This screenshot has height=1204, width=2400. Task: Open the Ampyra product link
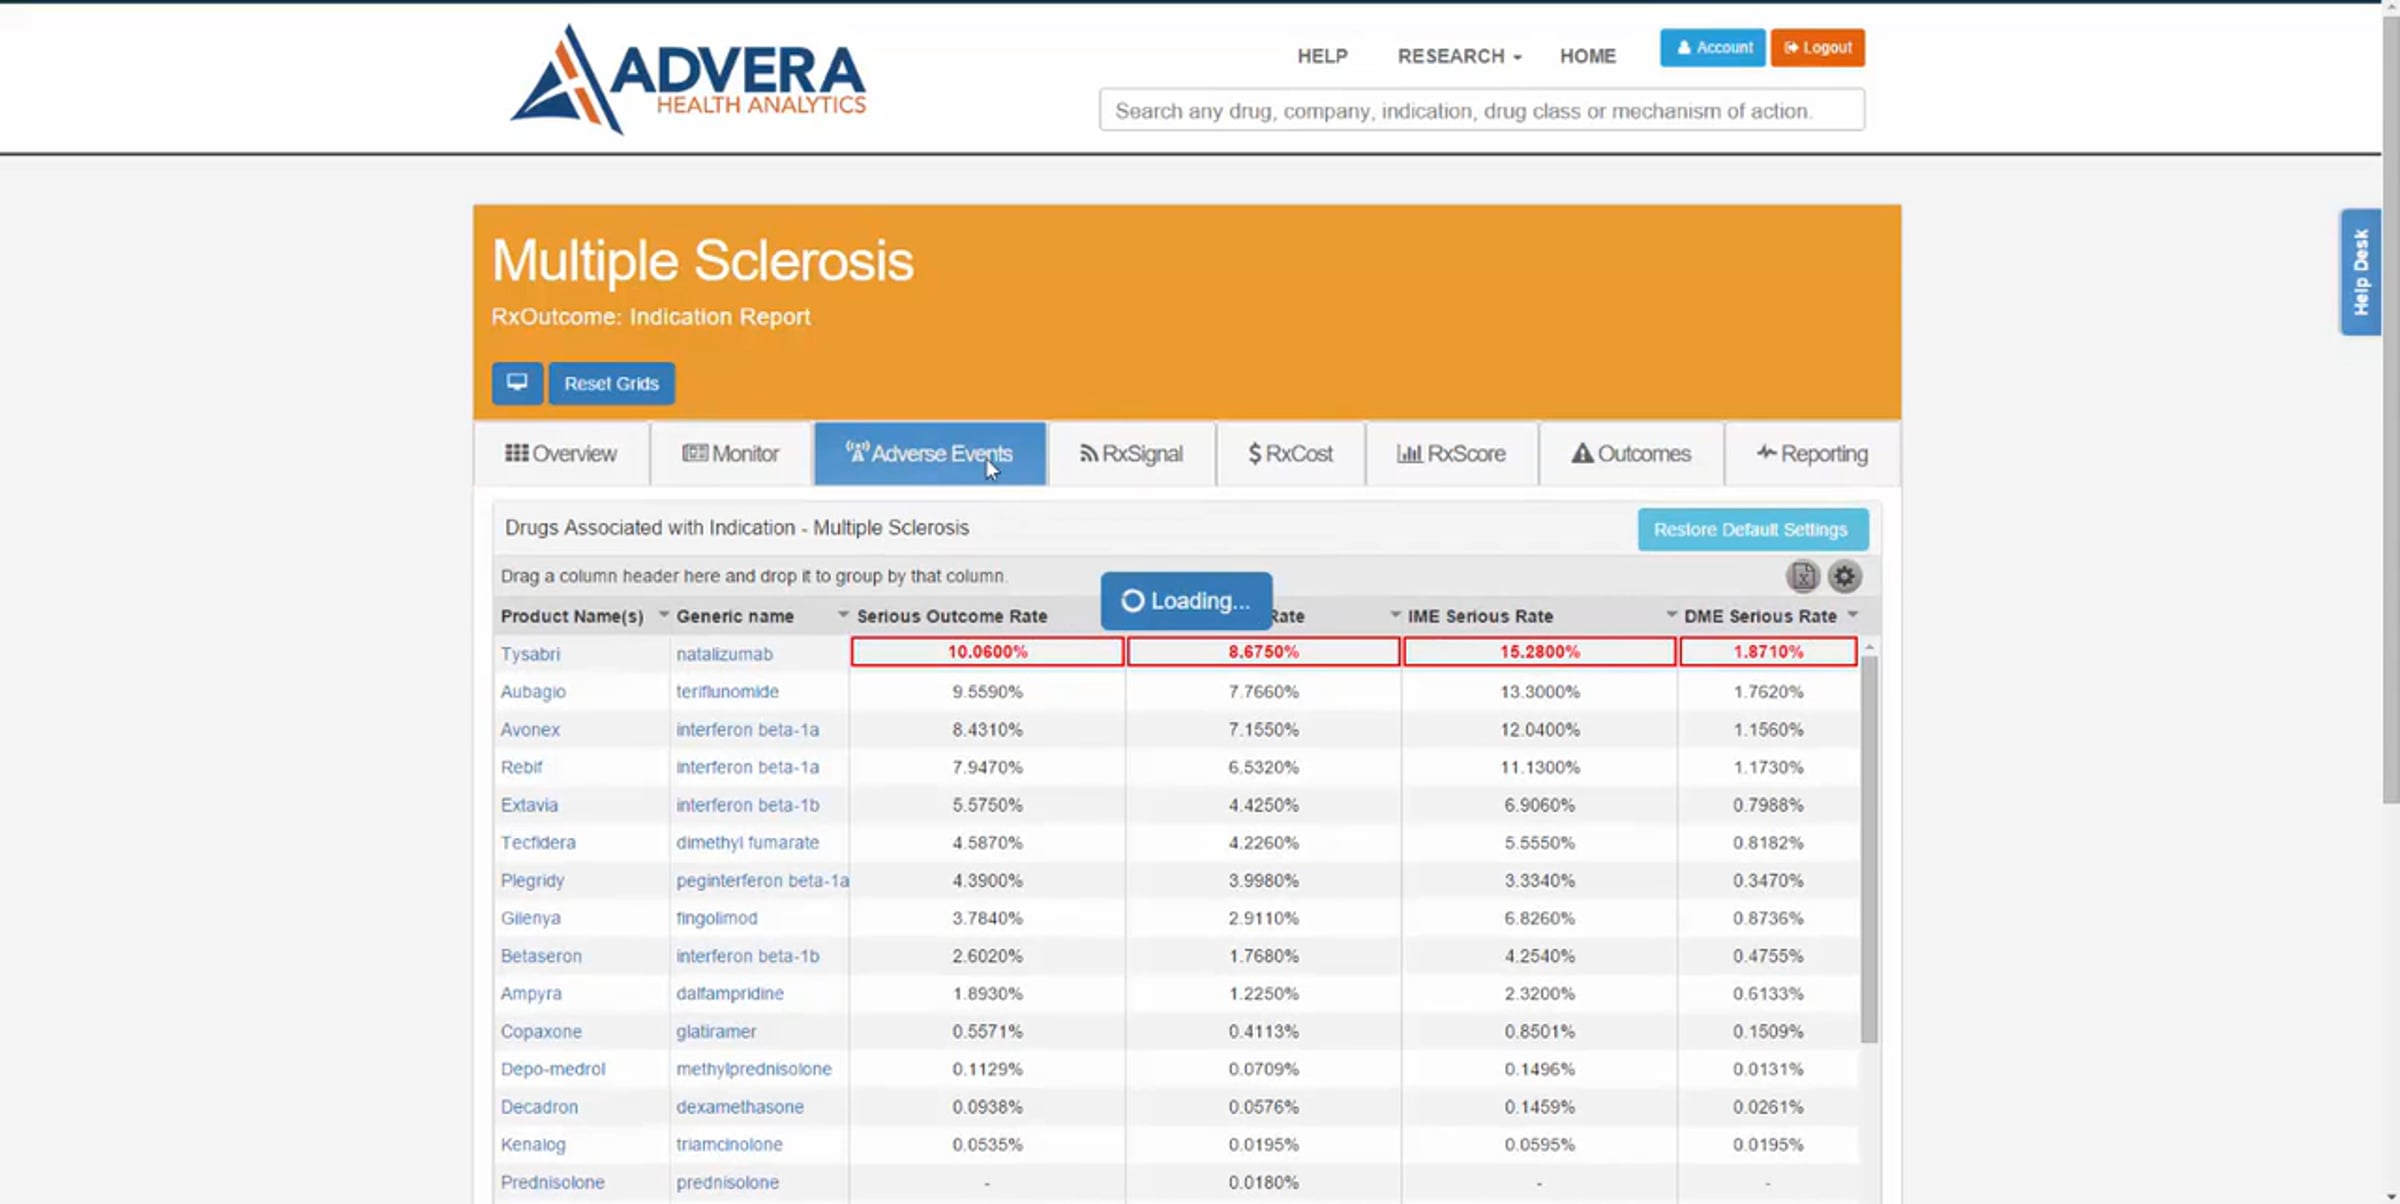(x=531, y=993)
